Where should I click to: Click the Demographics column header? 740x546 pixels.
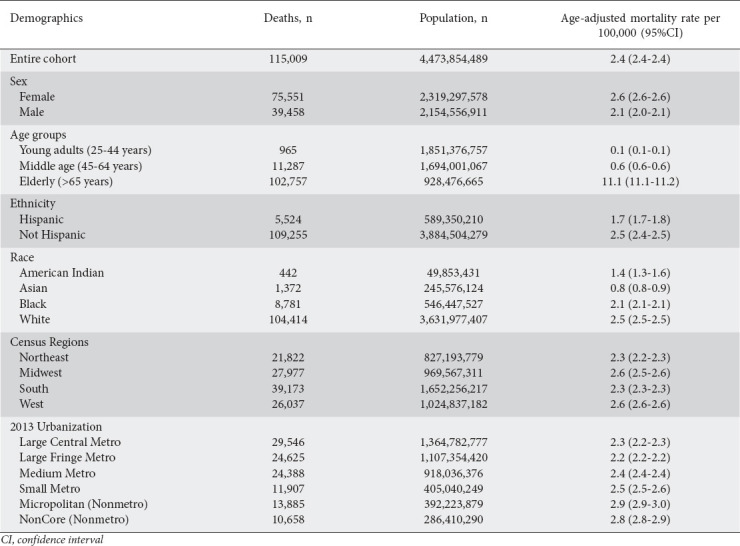(49, 17)
